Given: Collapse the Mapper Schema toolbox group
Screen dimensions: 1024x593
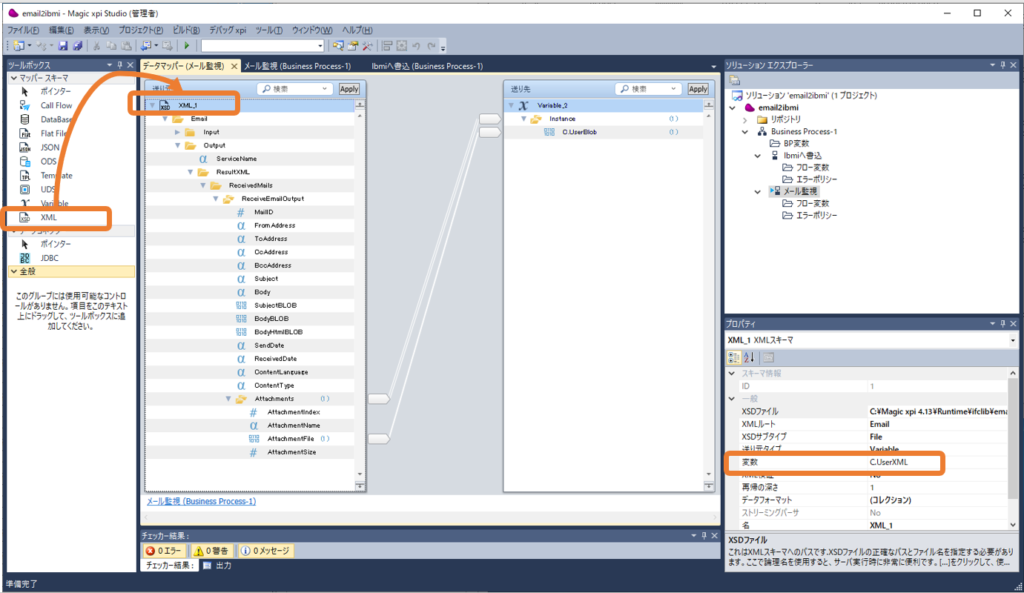Looking at the screenshot, I should 14,78.
